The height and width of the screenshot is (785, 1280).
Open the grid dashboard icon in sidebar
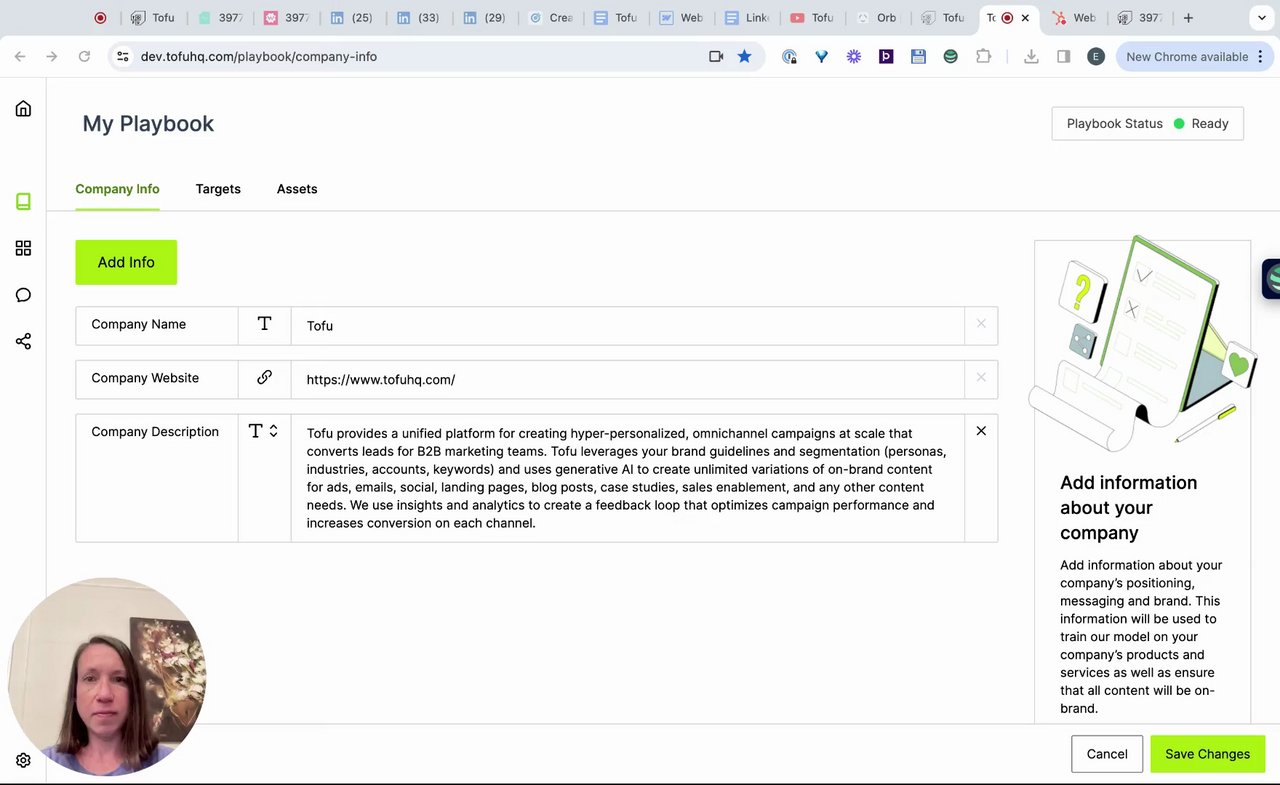[23, 248]
